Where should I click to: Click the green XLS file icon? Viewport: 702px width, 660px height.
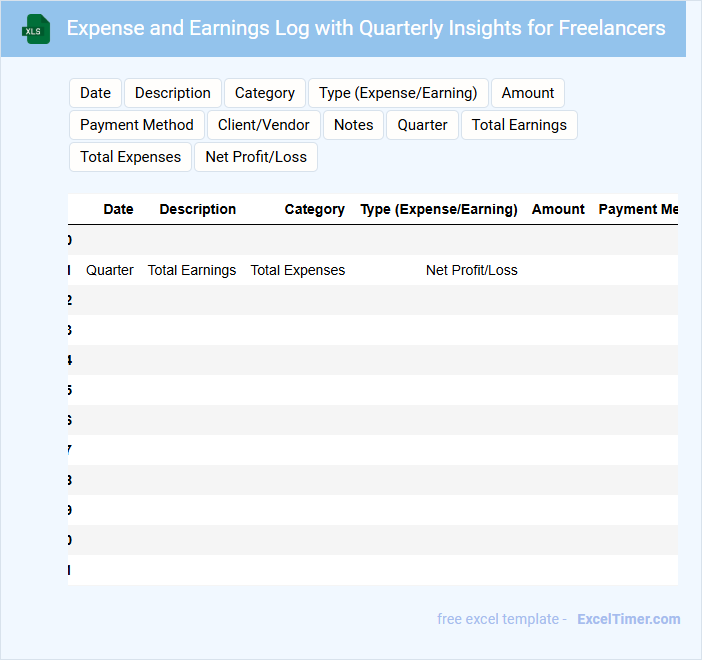coord(36,29)
